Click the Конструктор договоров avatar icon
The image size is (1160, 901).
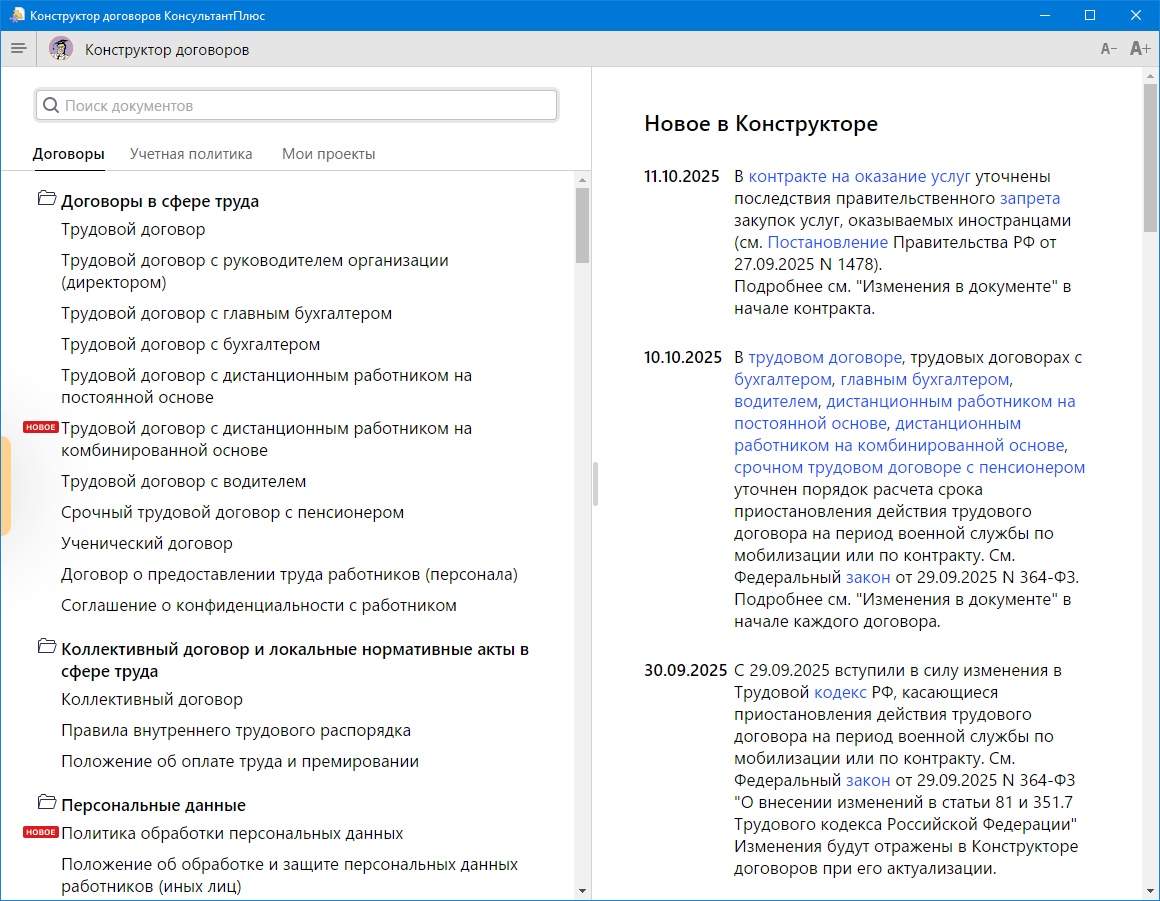point(61,49)
